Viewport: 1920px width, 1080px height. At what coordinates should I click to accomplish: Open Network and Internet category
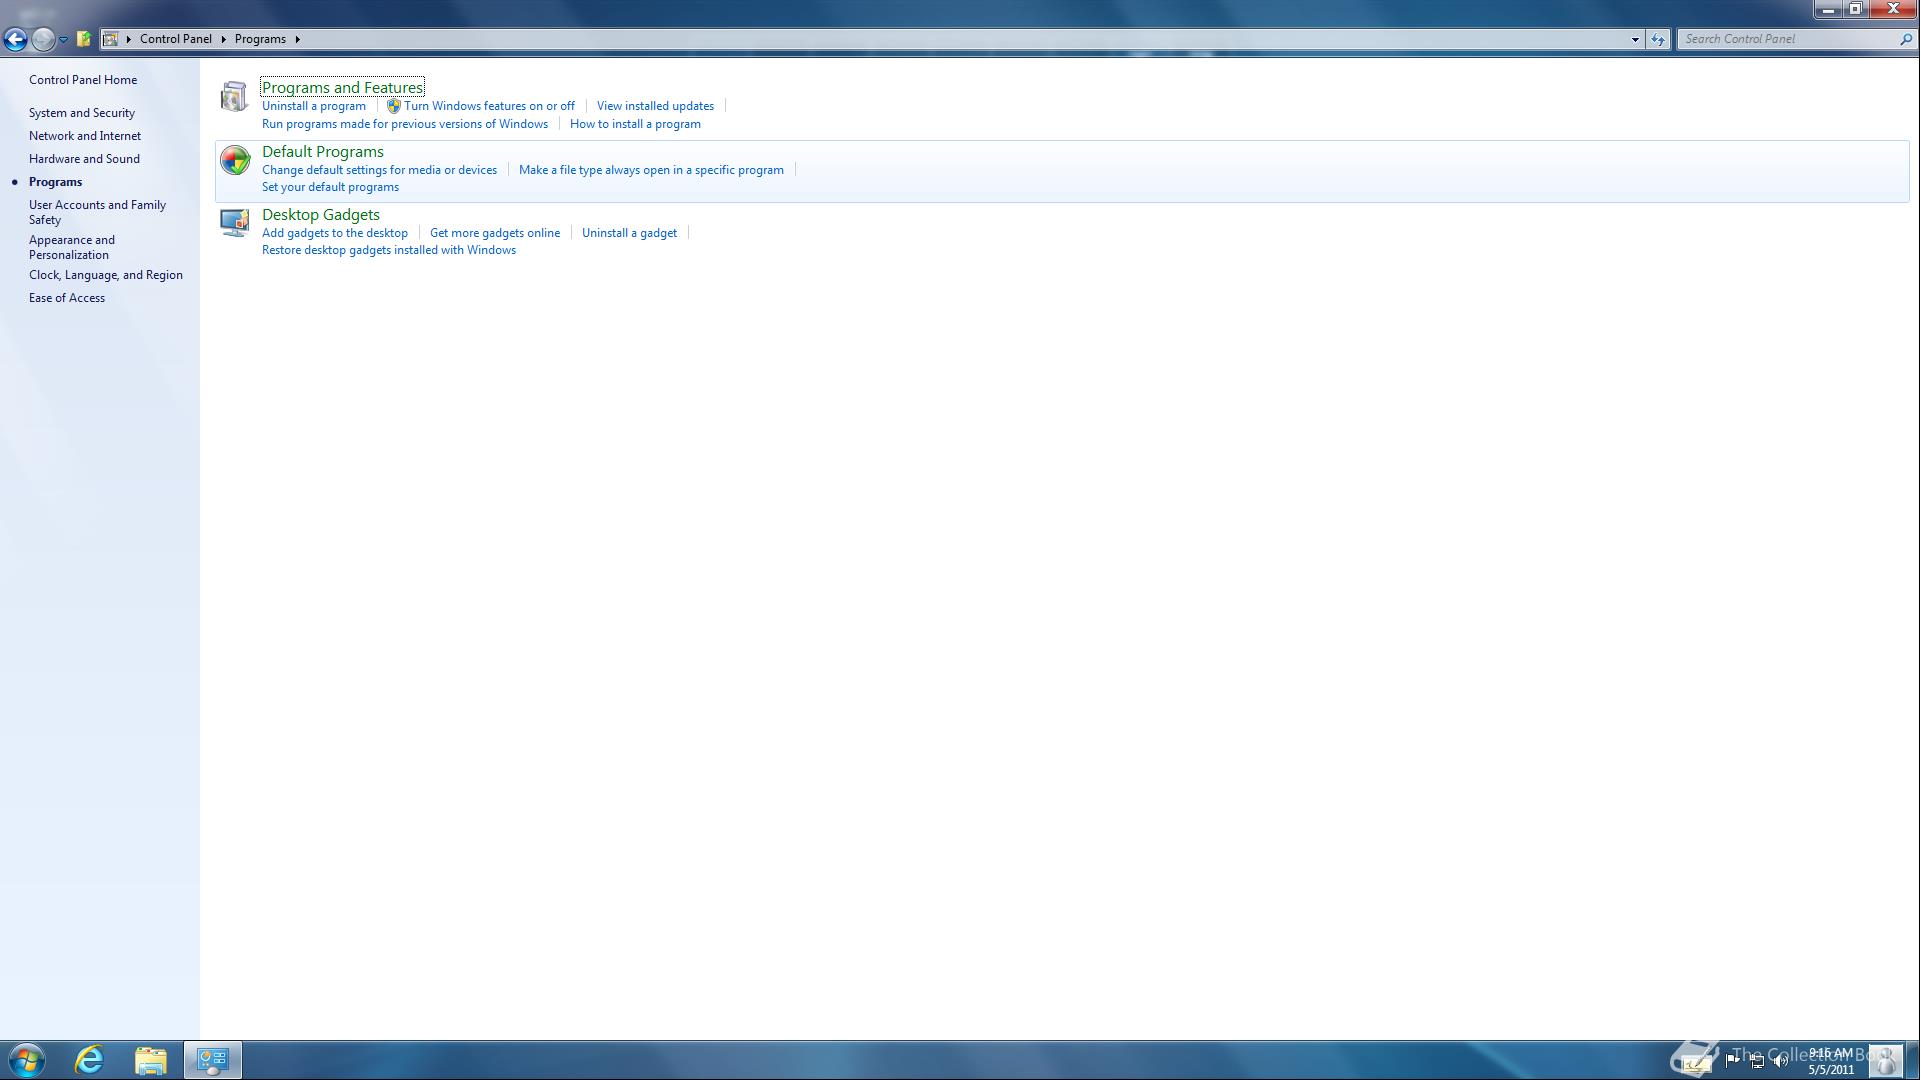coord(85,136)
